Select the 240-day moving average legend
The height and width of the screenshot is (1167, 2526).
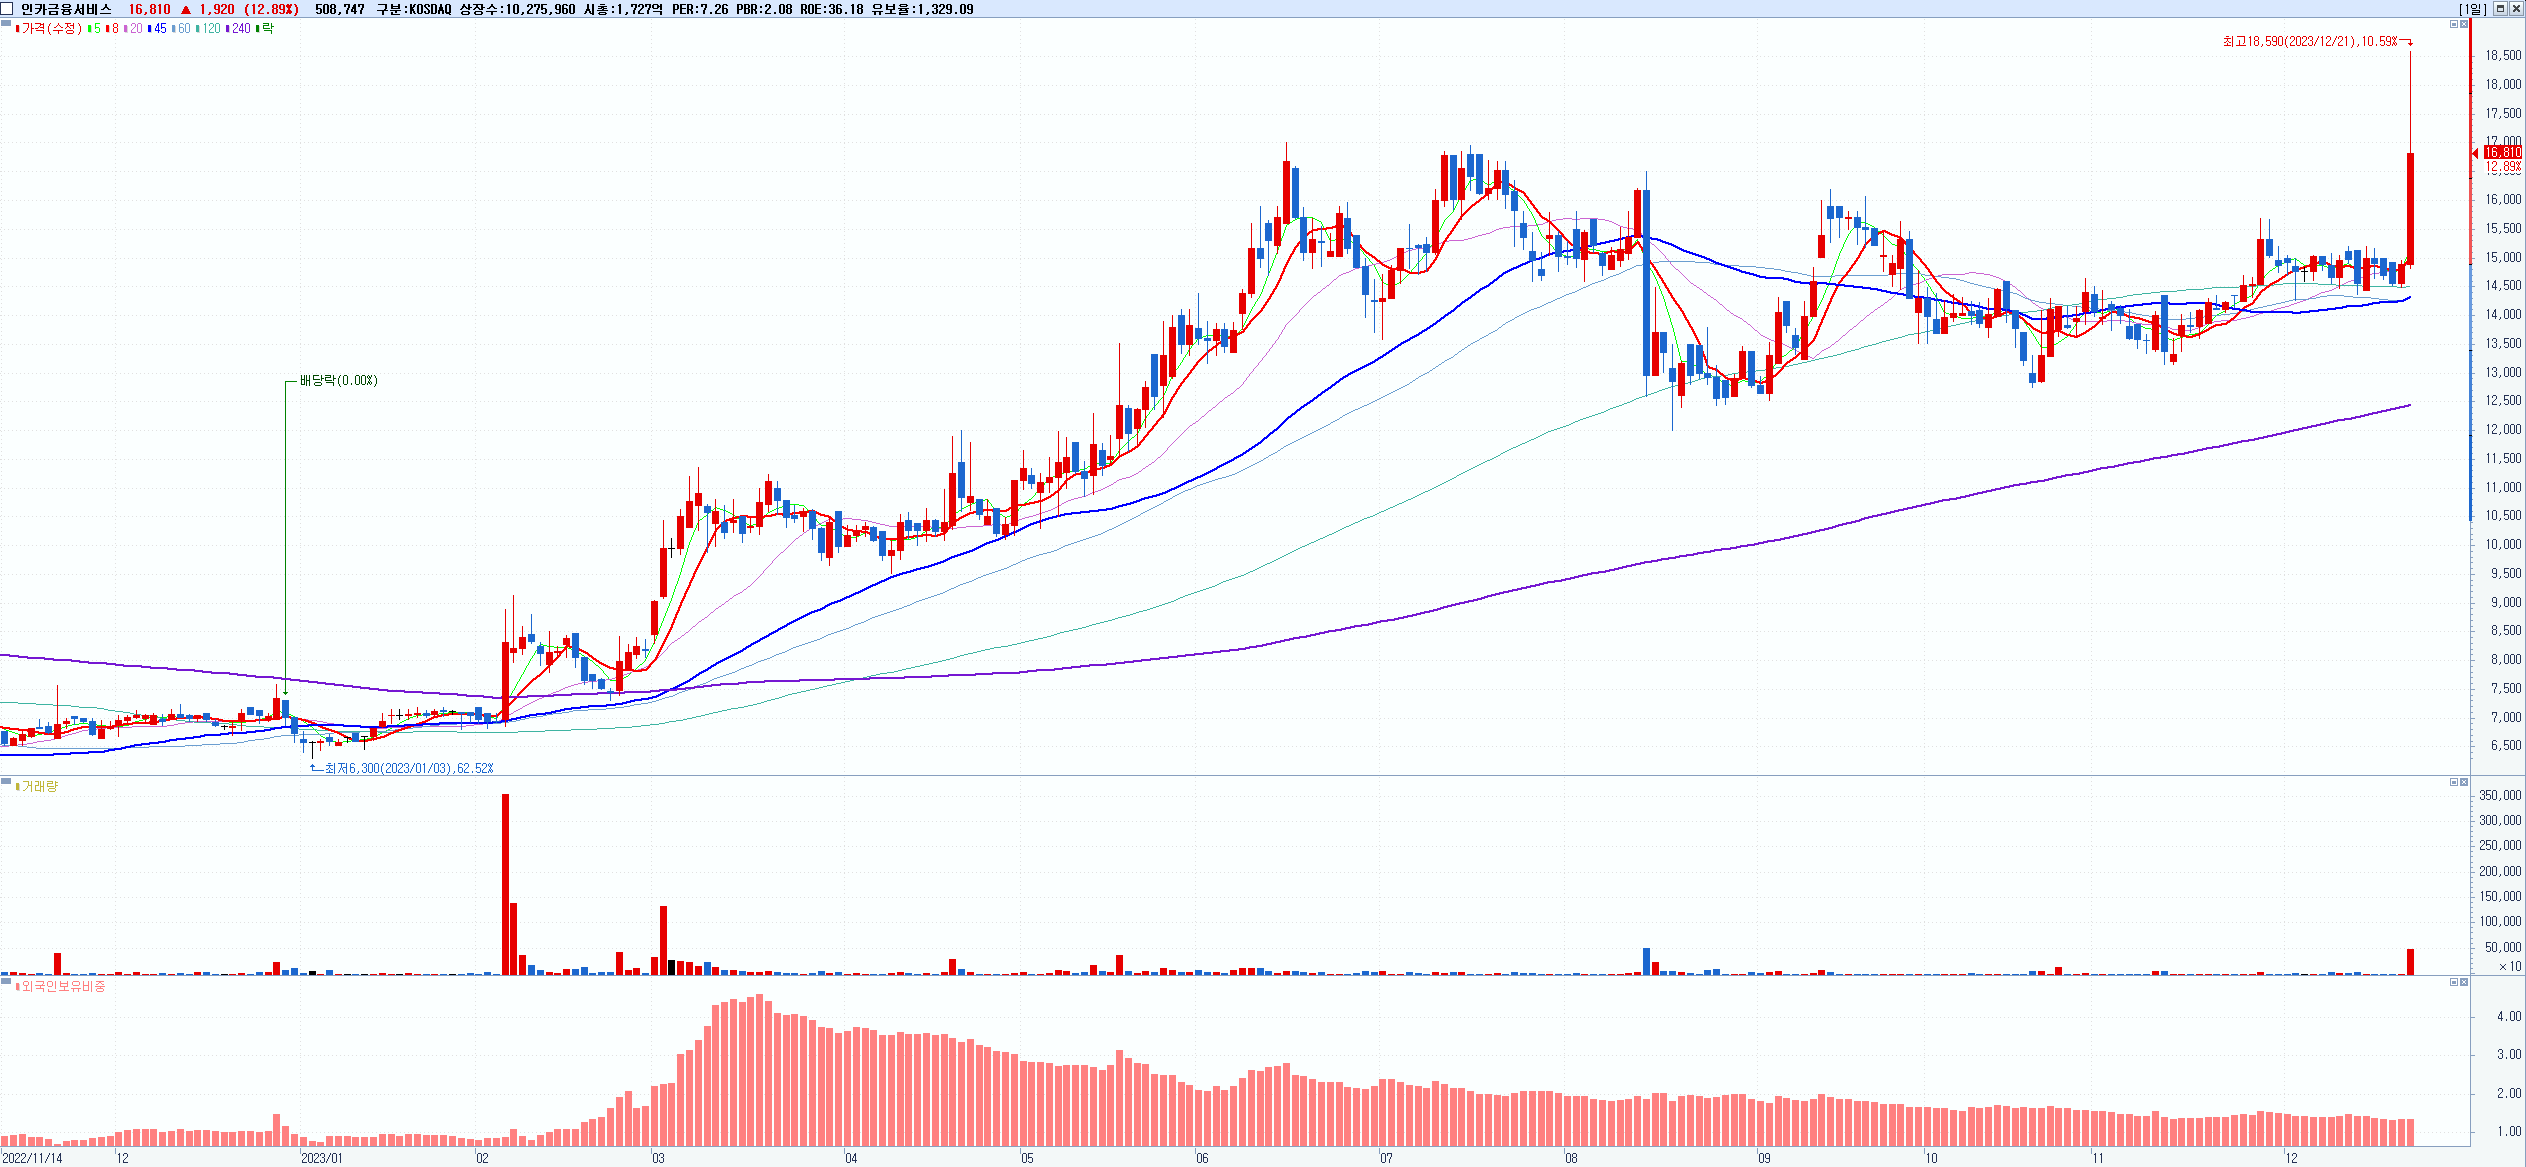click(x=239, y=29)
